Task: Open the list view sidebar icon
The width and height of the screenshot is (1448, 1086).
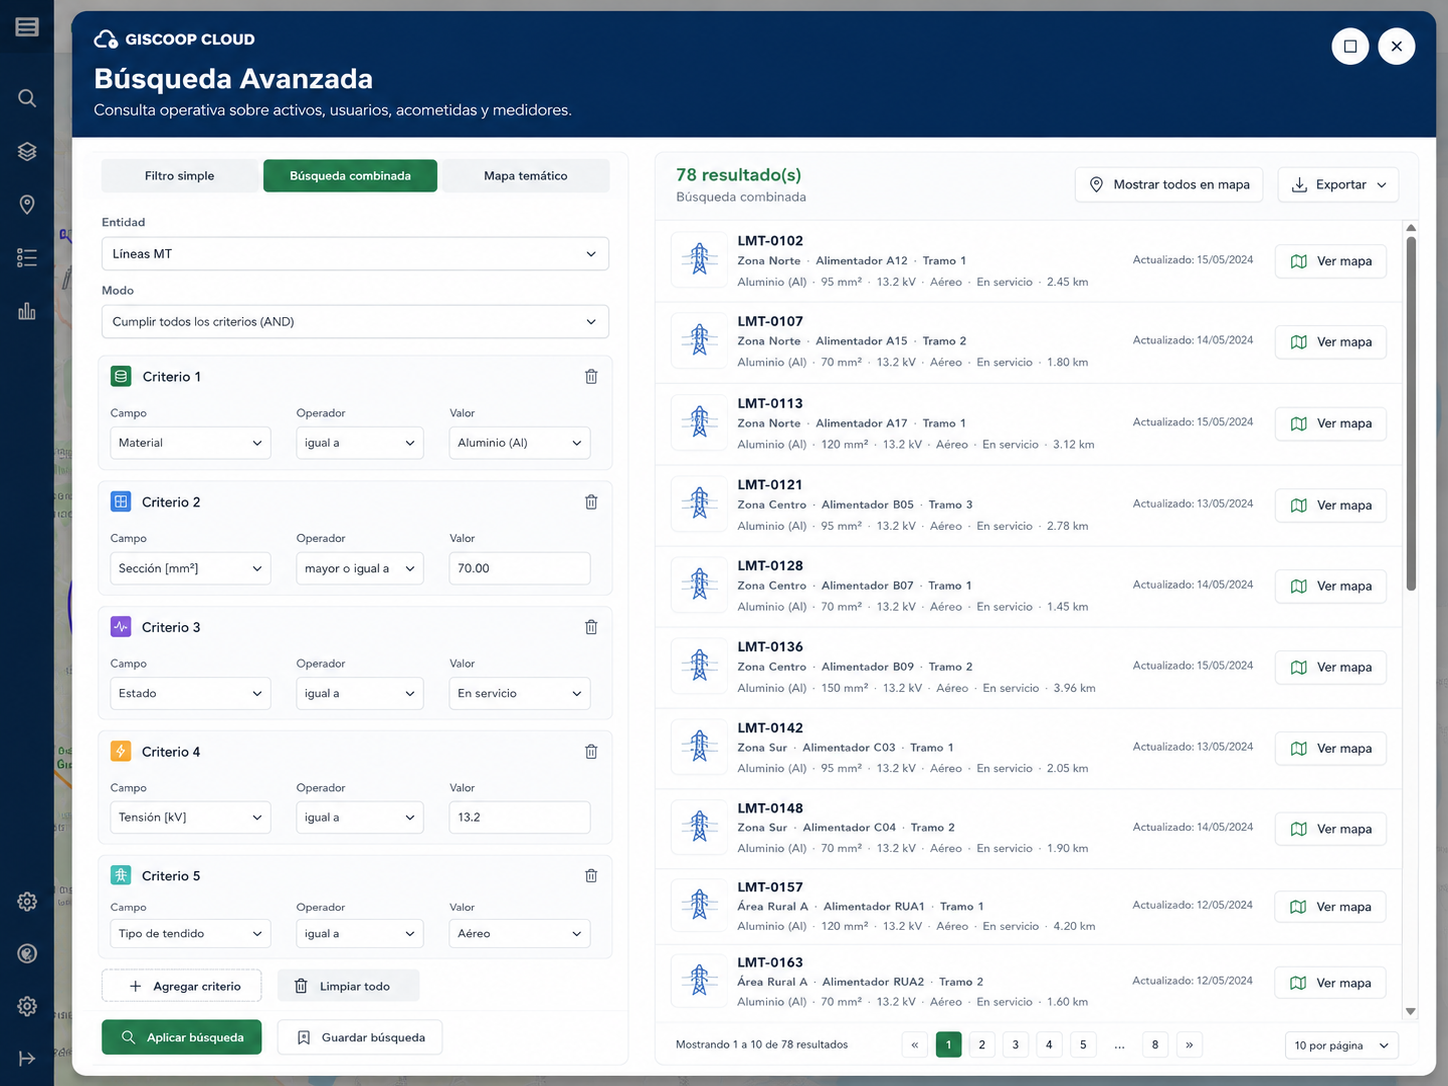Action: [27, 258]
